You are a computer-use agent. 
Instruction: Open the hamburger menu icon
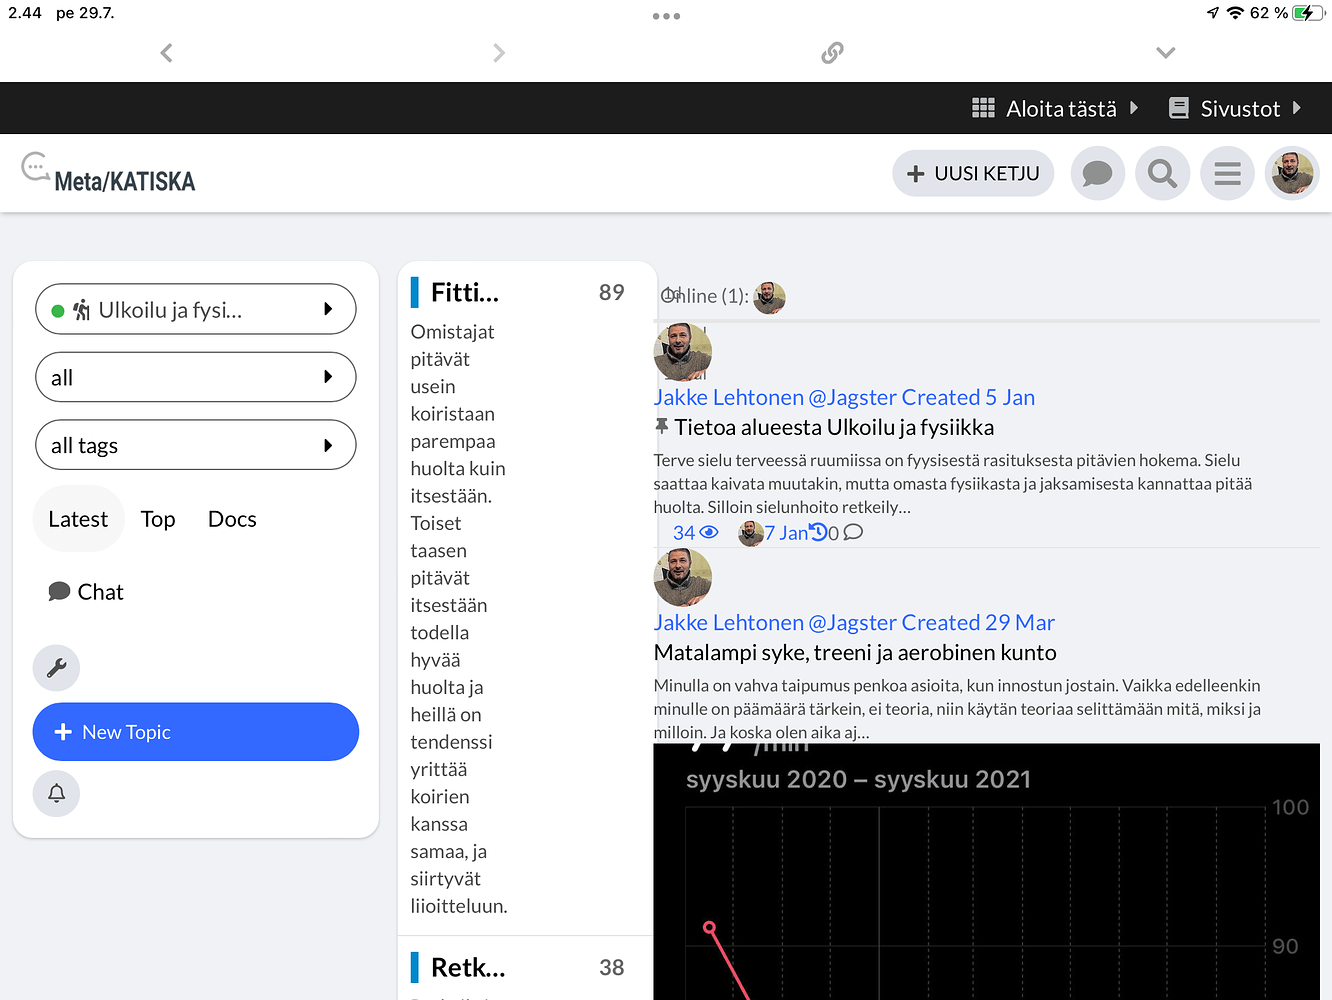[1227, 174]
